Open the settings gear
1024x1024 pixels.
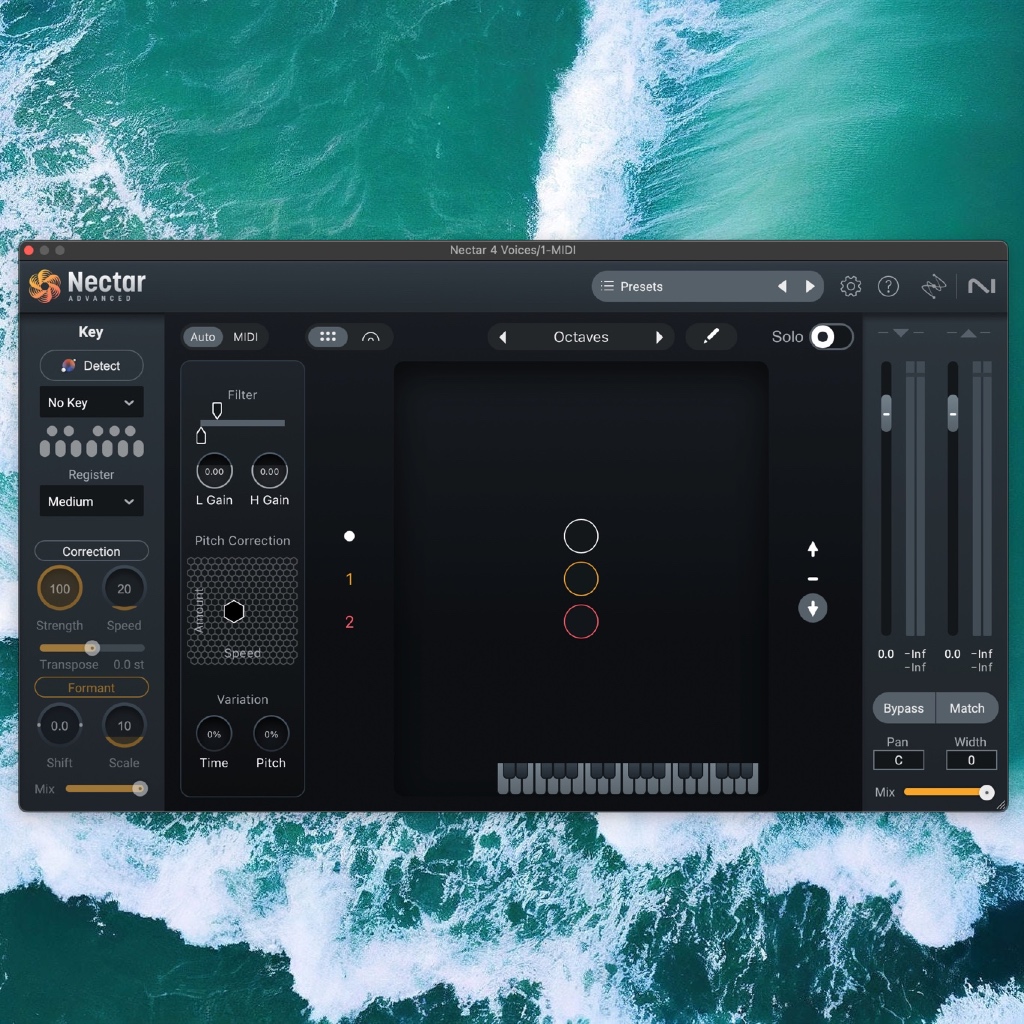(851, 286)
